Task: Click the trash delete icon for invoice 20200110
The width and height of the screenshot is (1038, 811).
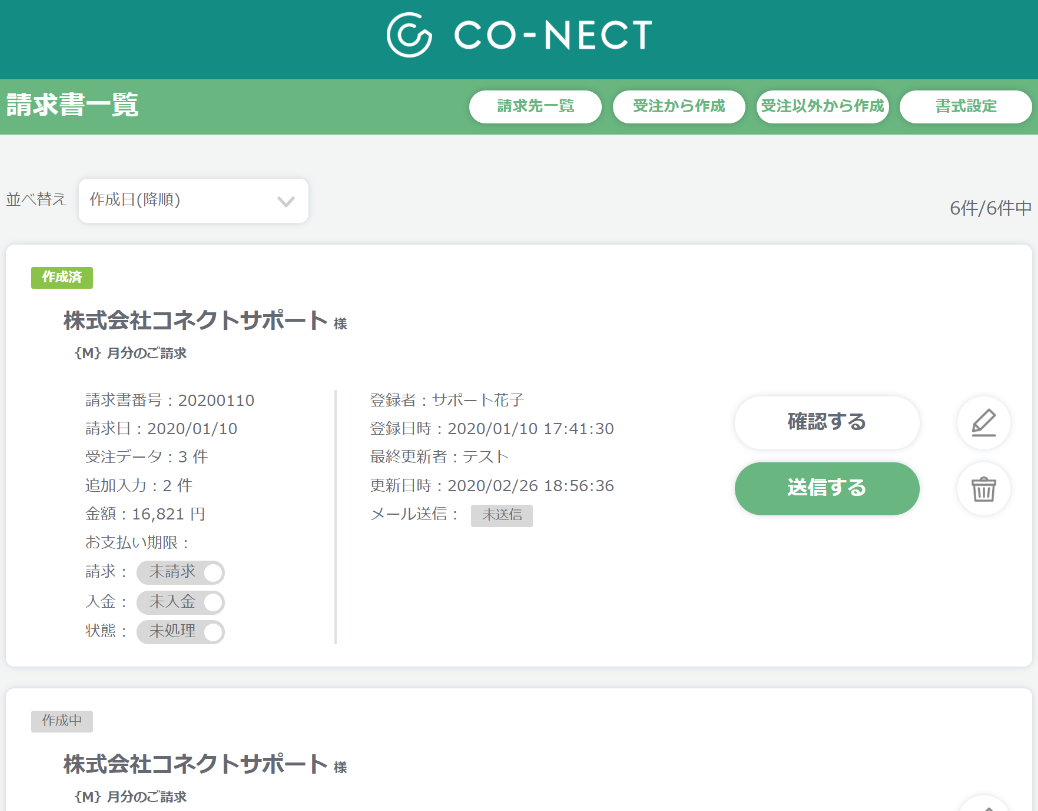Action: click(x=984, y=489)
